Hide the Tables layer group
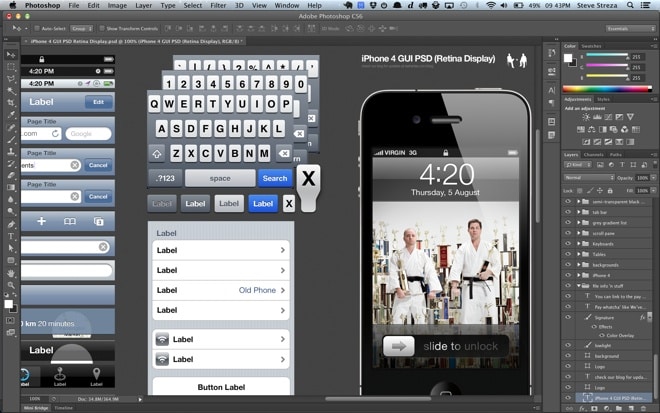This screenshot has height=413, width=660. click(x=568, y=254)
